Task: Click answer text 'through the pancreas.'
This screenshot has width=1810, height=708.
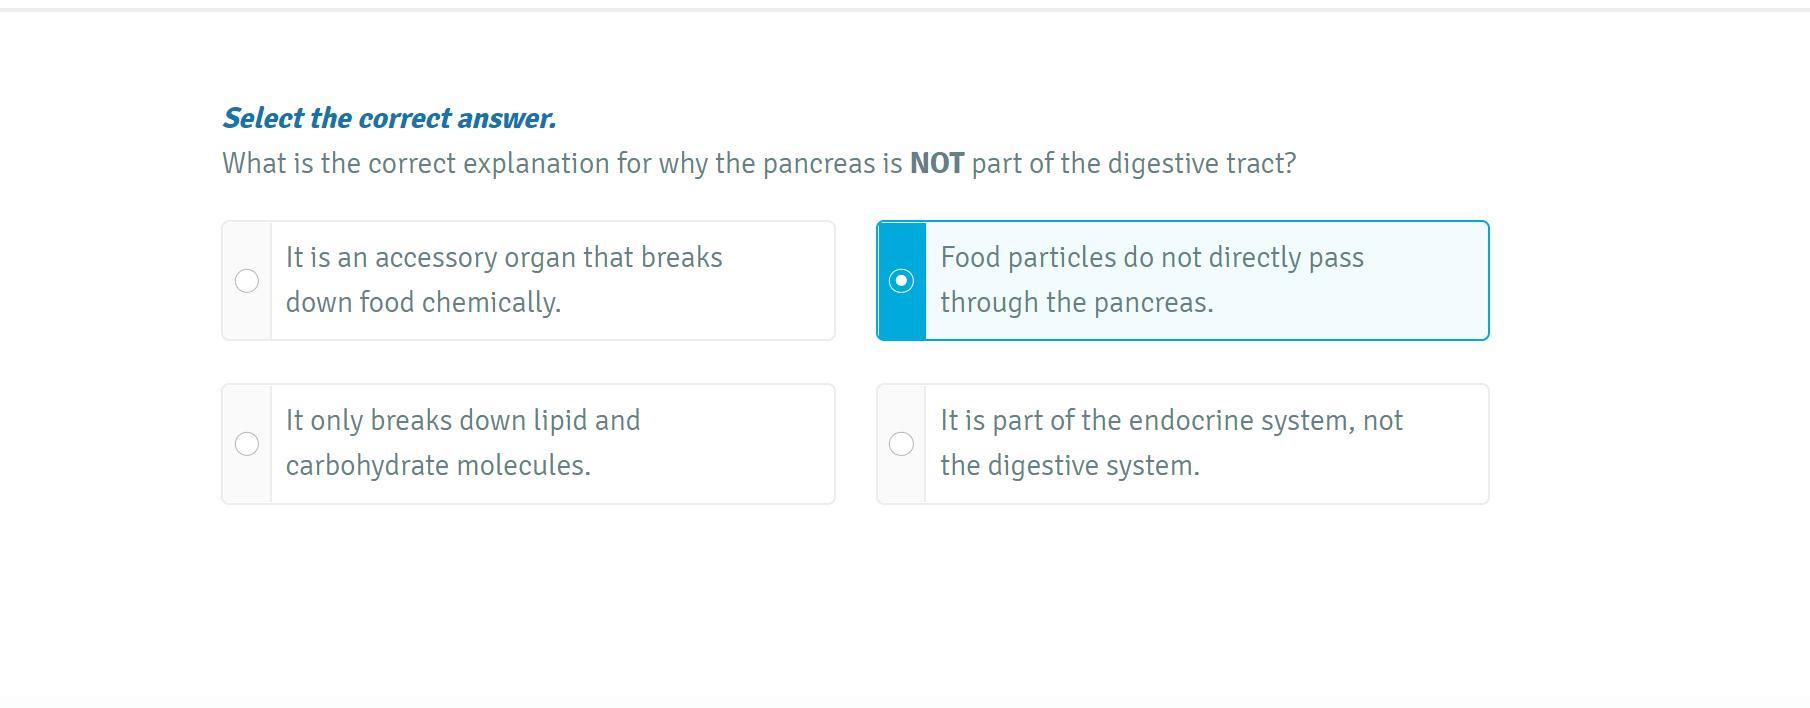Action: click(1076, 302)
